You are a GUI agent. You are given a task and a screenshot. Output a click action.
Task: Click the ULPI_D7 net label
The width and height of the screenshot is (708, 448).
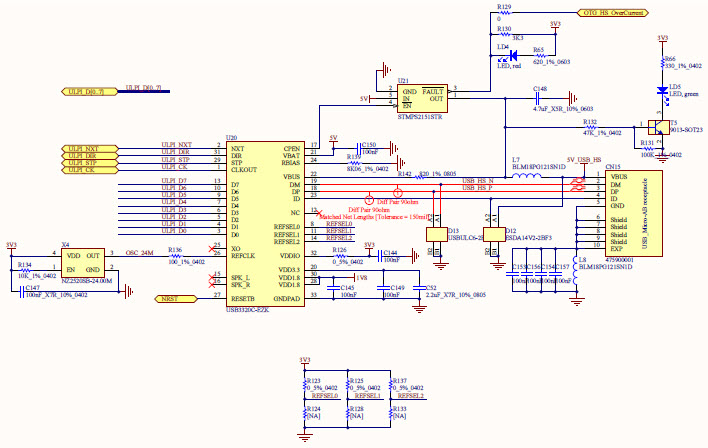[174, 181]
